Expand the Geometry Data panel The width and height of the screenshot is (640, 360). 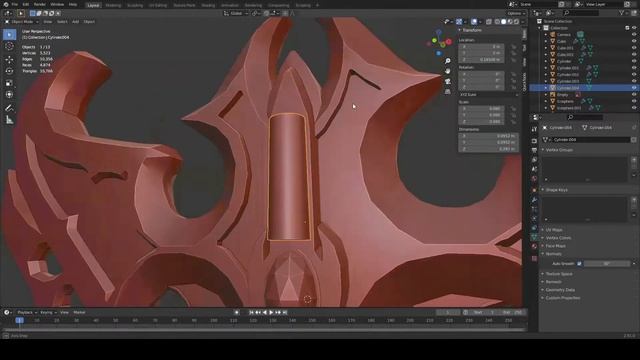(560, 290)
